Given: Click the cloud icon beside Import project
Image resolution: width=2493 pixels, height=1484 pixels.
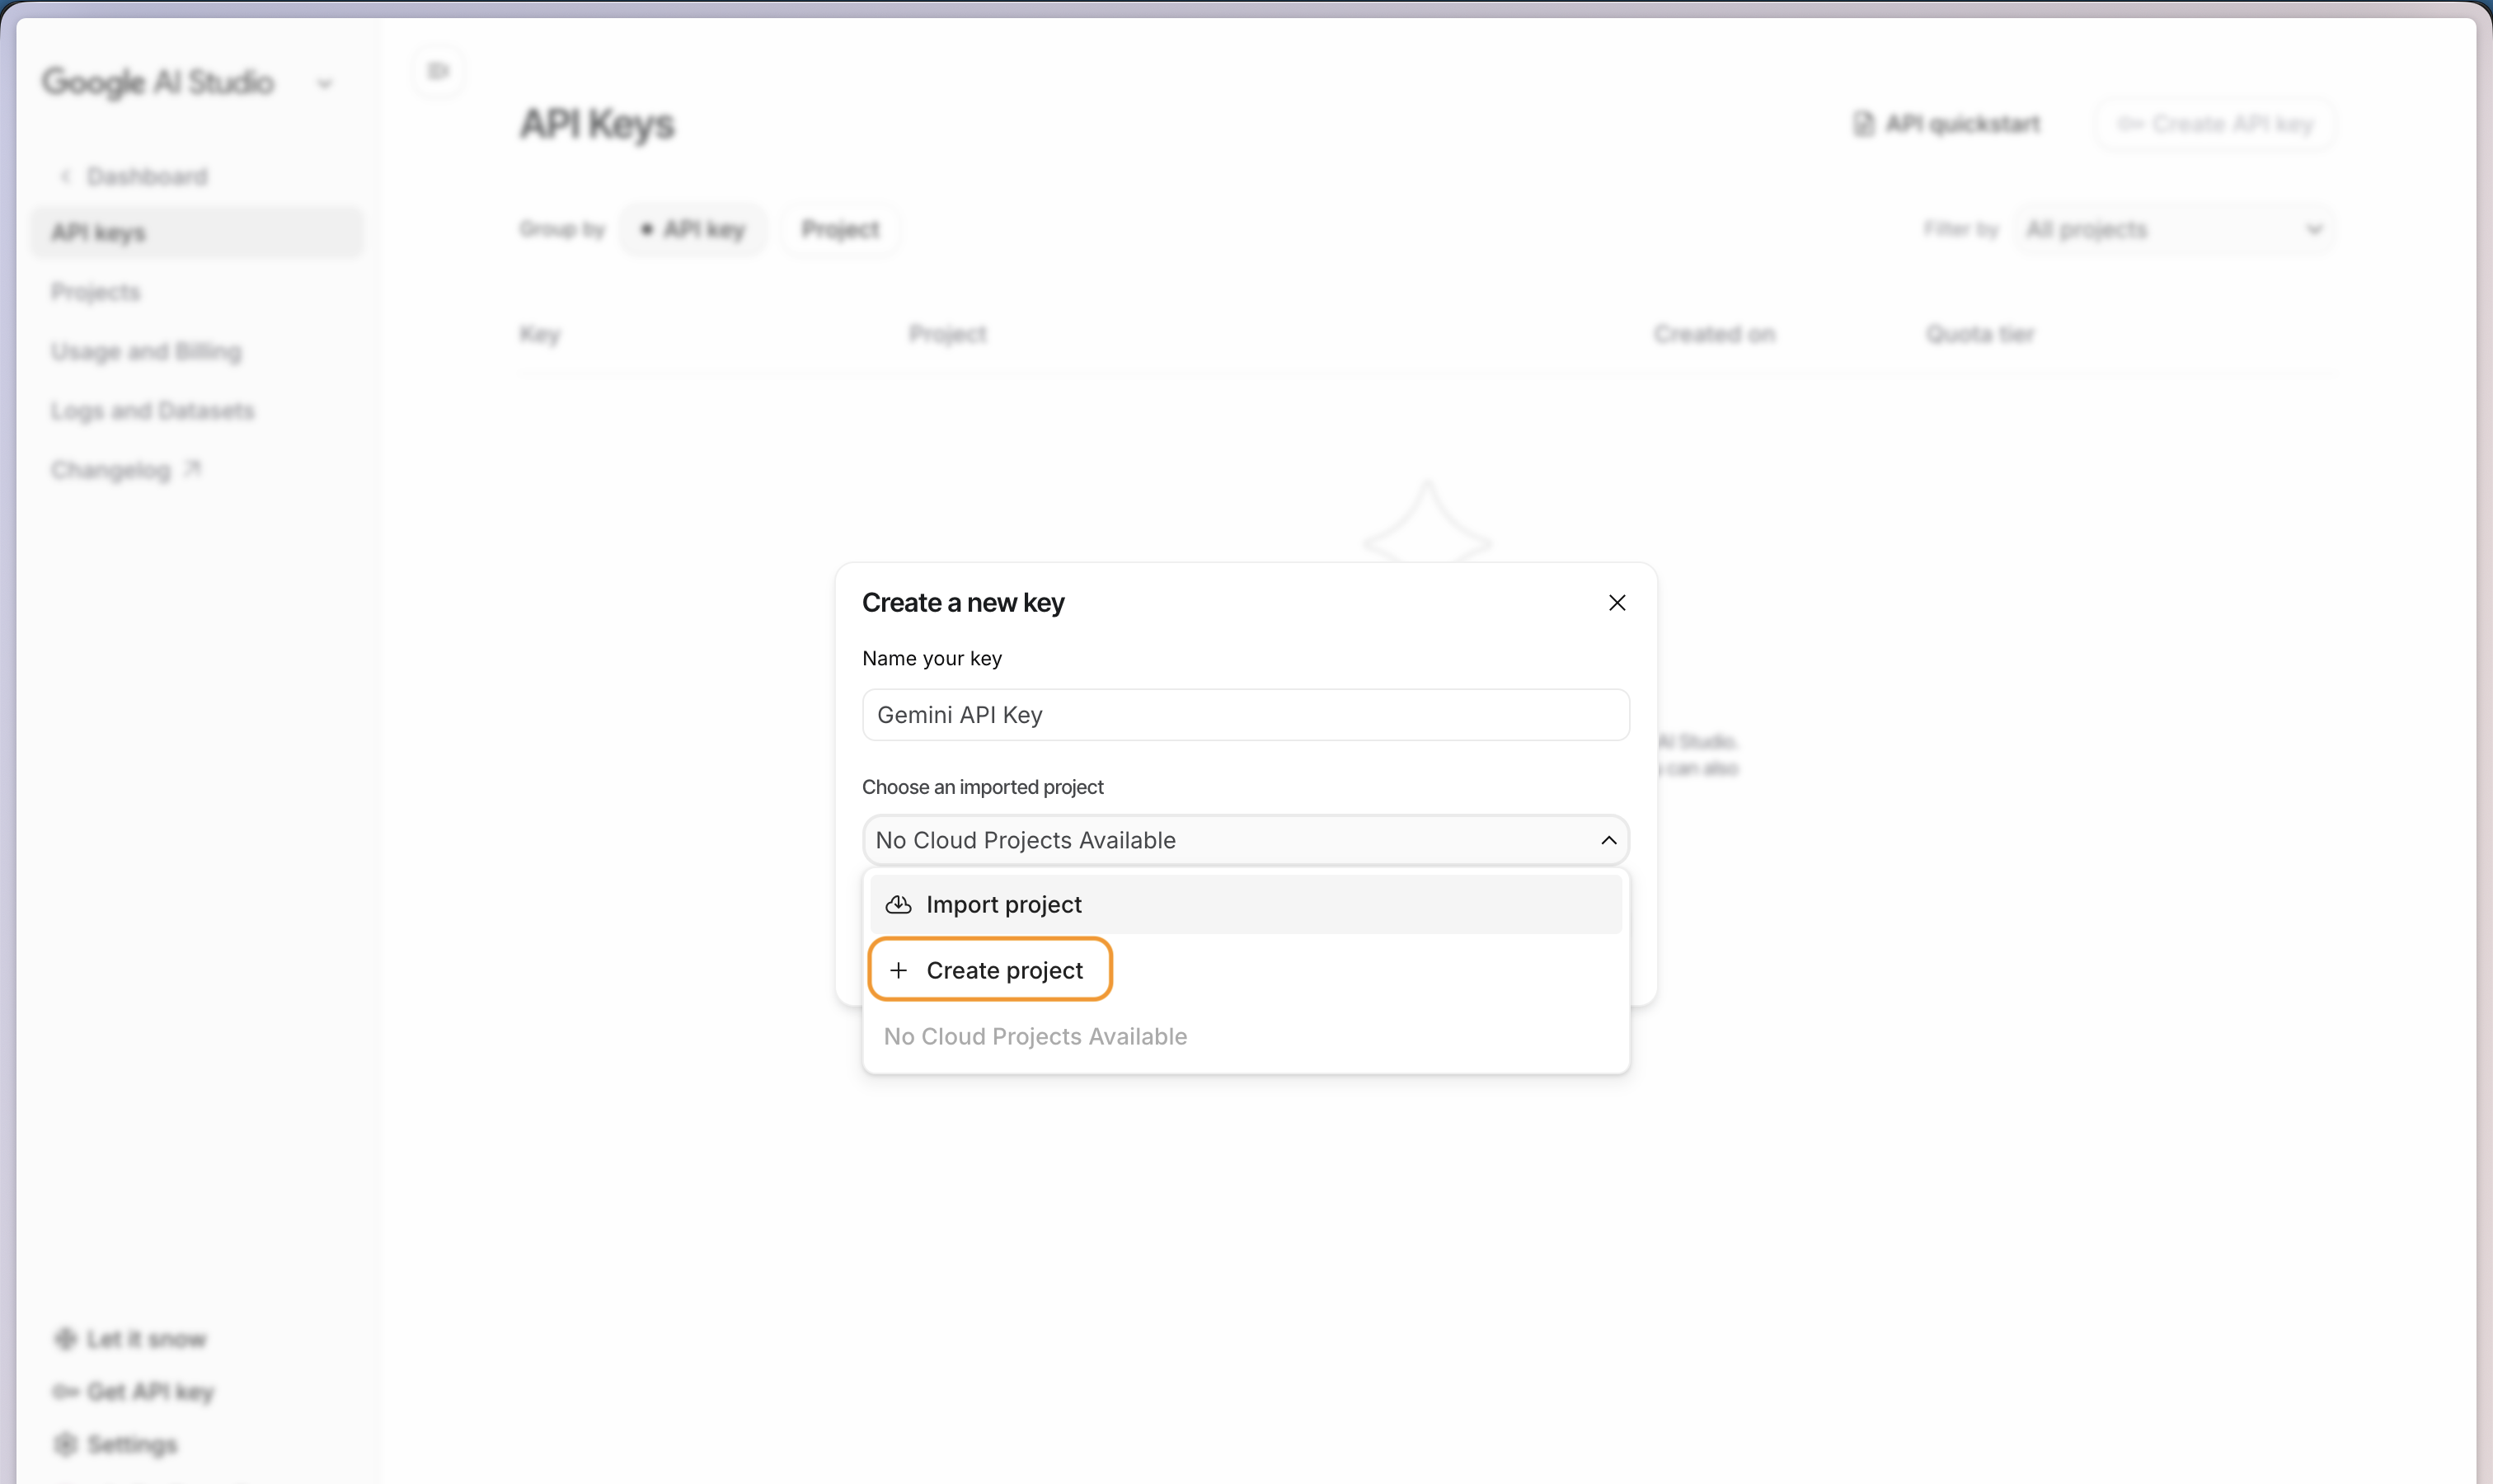Looking at the screenshot, I should click(x=898, y=904).
